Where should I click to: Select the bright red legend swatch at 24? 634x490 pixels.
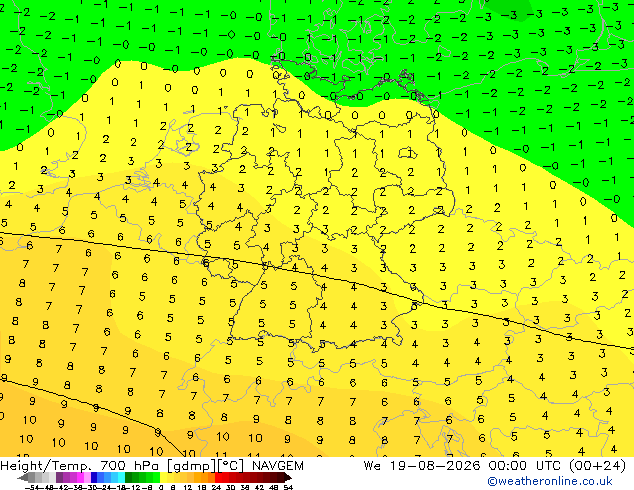click(x=218, y=477)
